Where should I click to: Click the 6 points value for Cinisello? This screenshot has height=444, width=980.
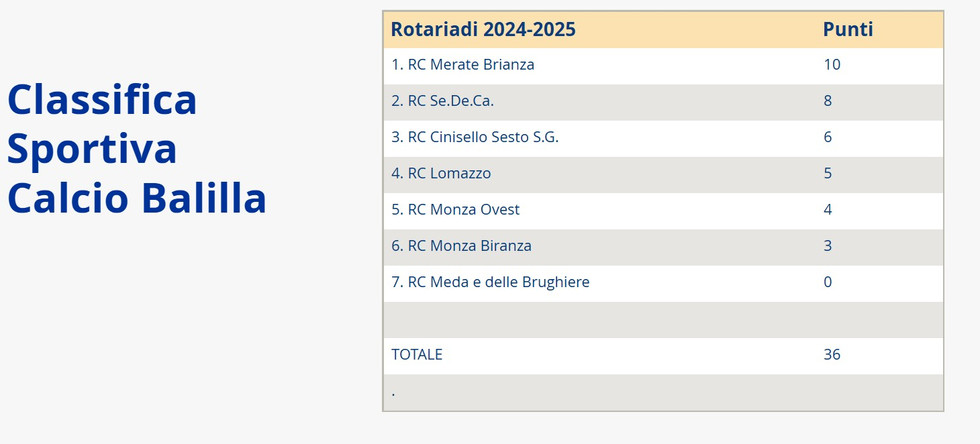point(828,137)
